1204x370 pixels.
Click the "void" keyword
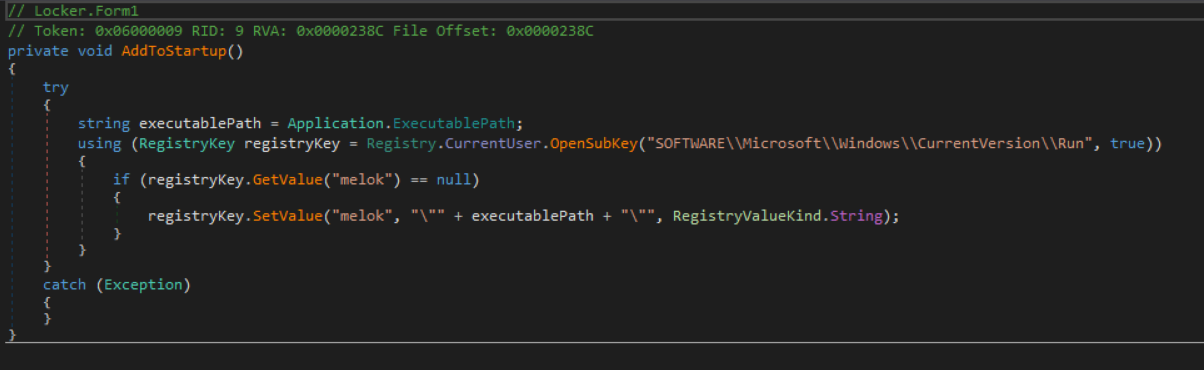click(95, 50)
